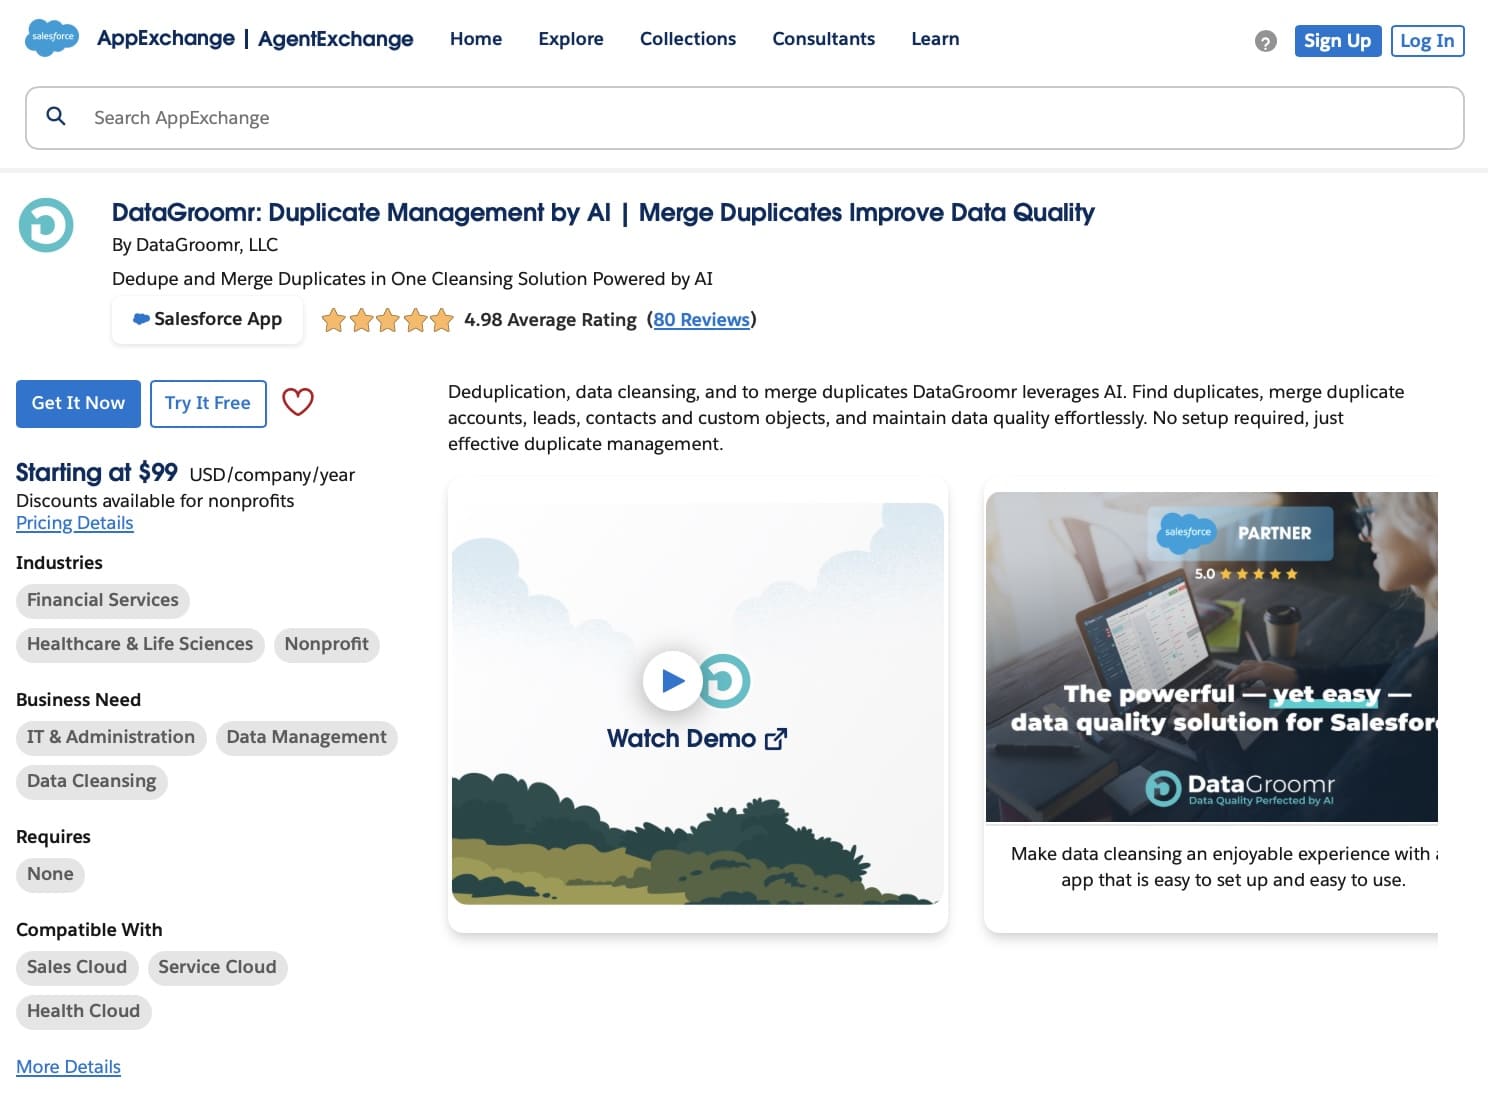Select the Data Cleansing business need tag

pos(91,781)
